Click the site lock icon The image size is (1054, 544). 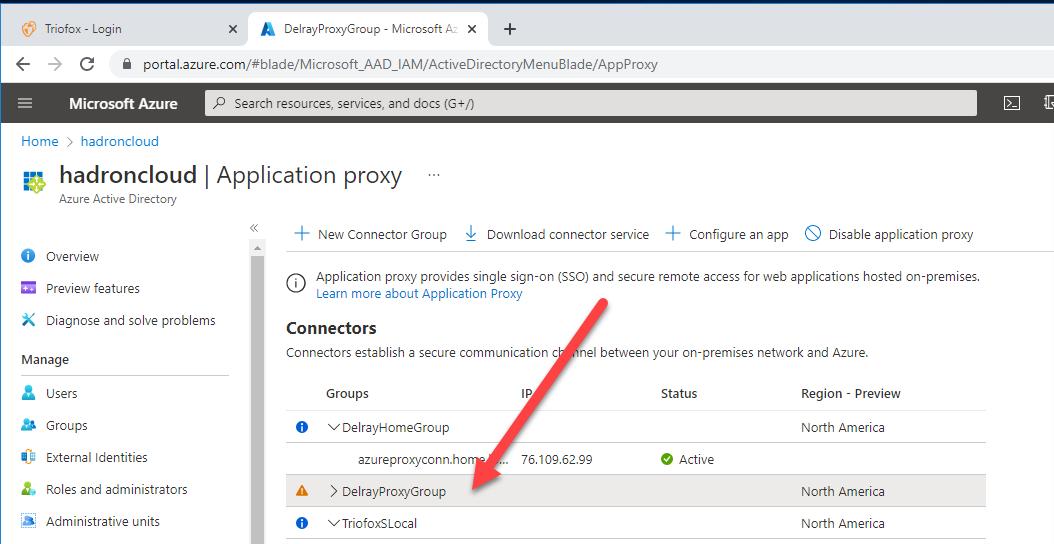pos(126,65)
